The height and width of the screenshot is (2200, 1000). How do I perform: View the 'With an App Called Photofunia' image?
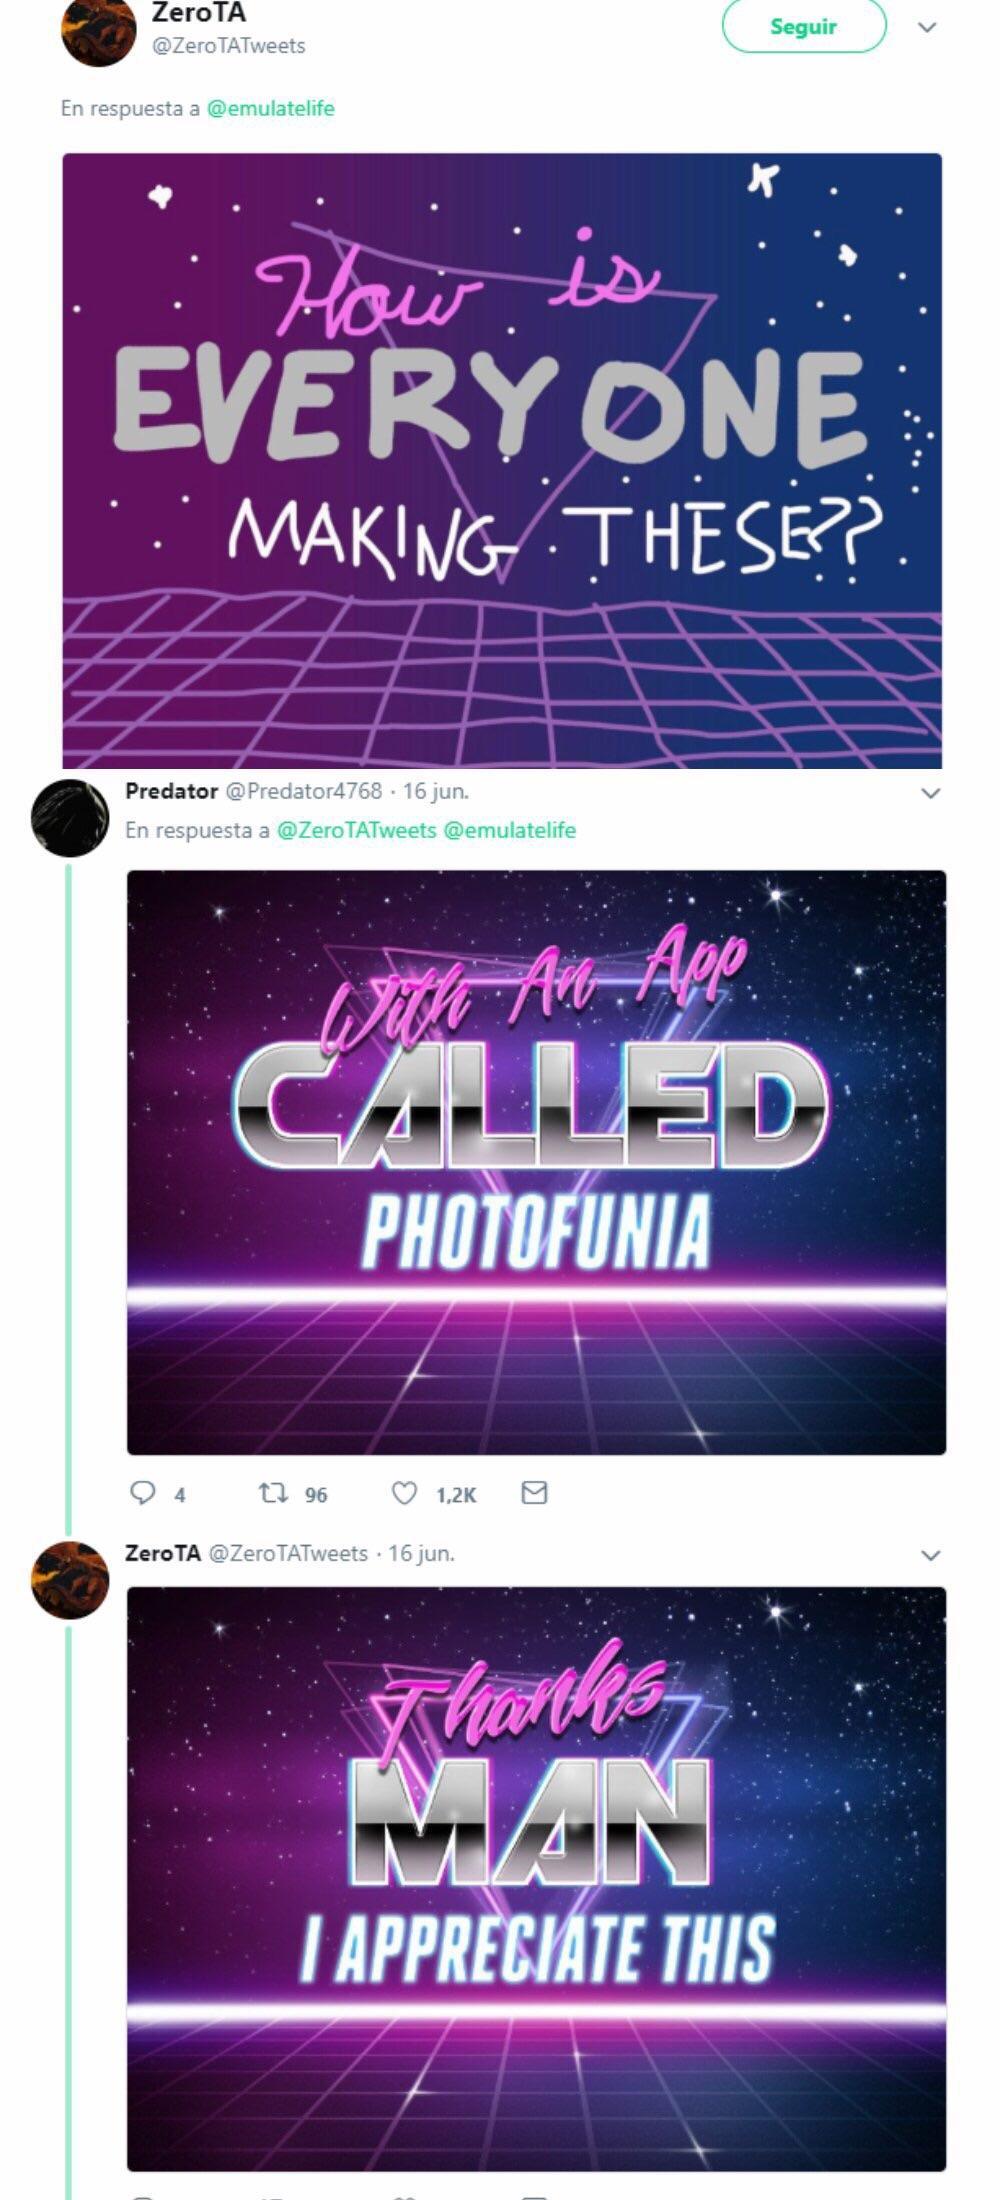(x=536, y=1162)
